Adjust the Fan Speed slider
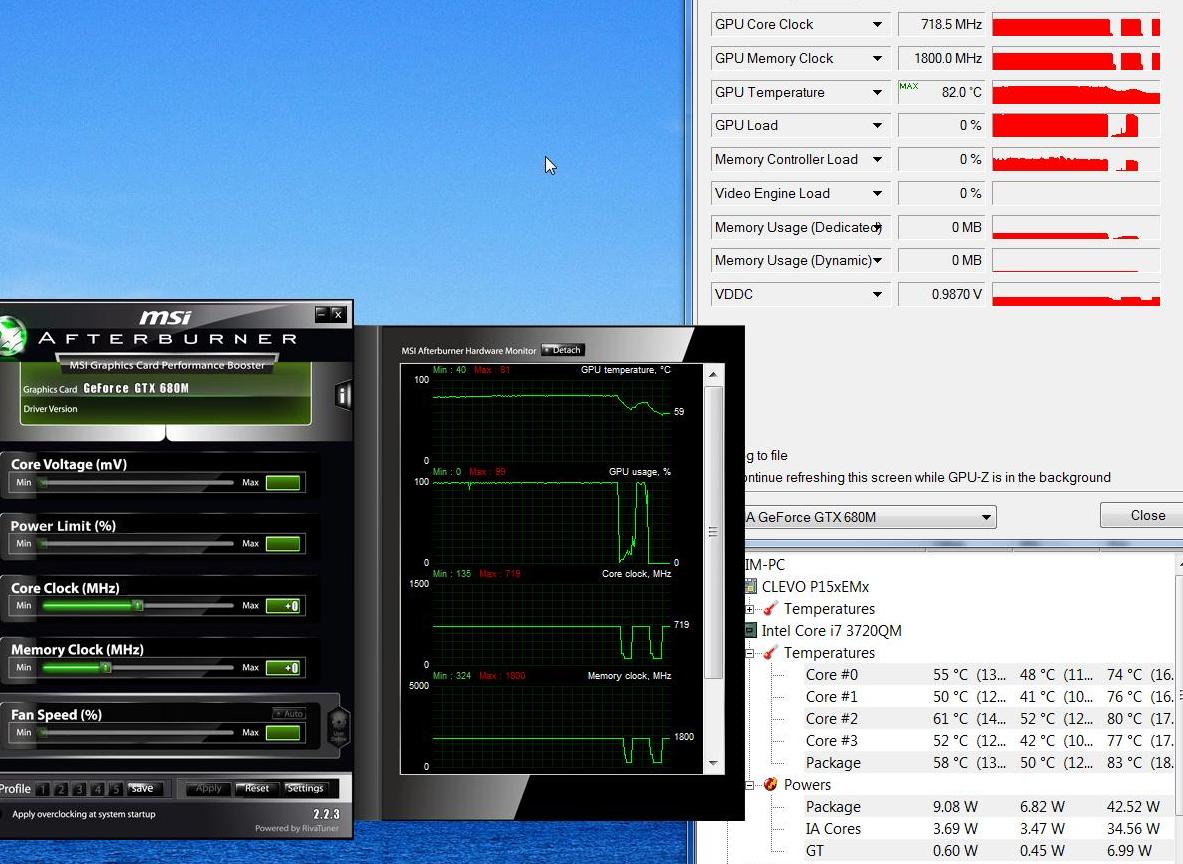 point(136,733)
